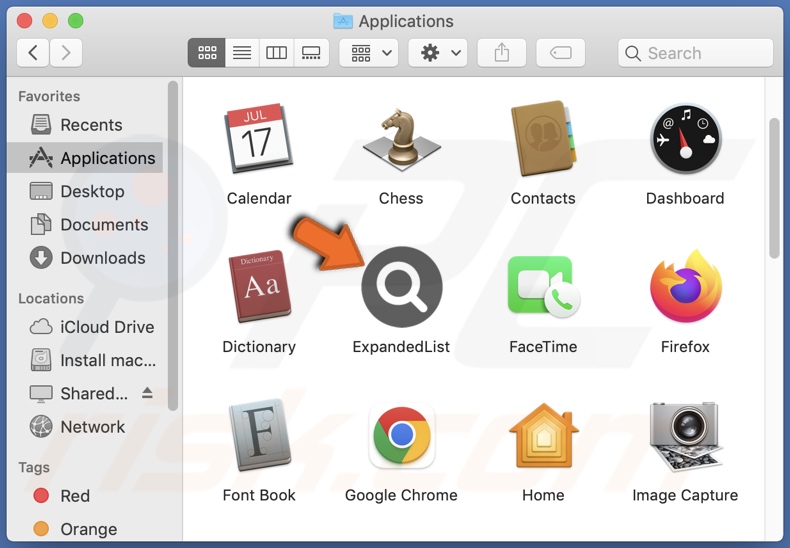Select the Contacts app icon
This screenshot has height=548, width=790.
[543, 139]
